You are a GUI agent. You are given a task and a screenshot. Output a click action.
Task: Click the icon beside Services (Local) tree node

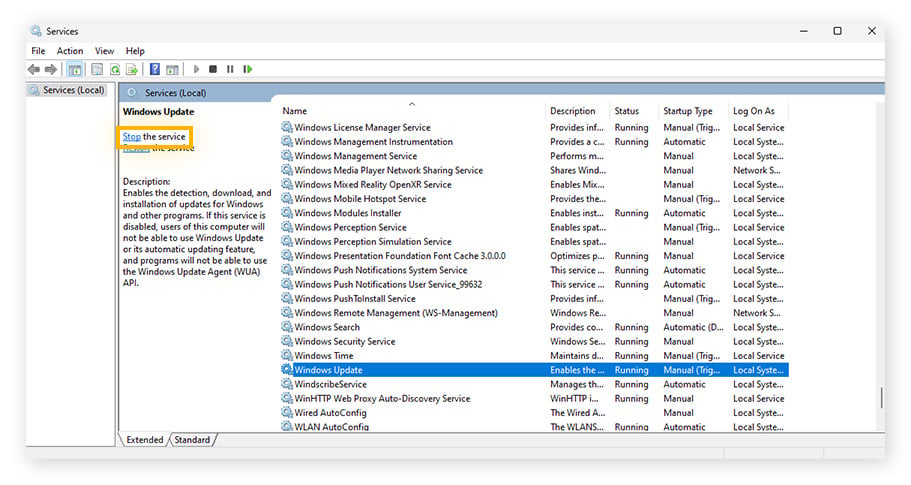[34, 90]
